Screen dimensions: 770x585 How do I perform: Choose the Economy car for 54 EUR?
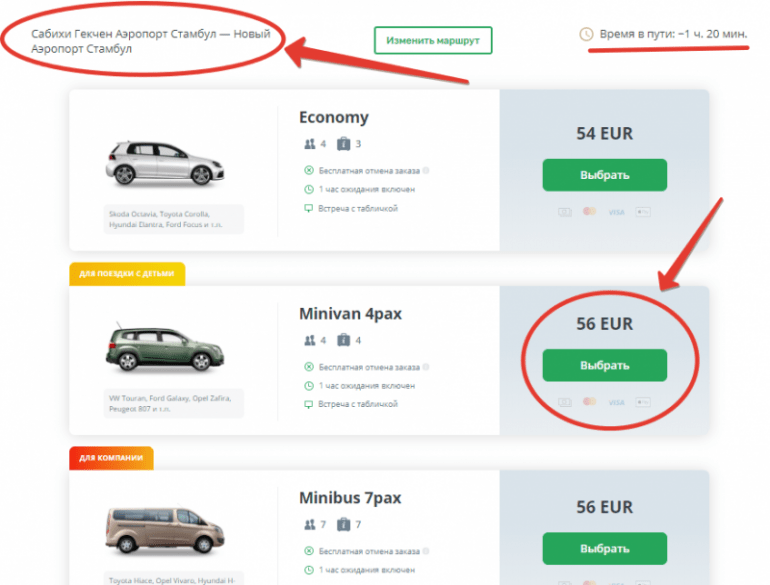coord(605,175)
